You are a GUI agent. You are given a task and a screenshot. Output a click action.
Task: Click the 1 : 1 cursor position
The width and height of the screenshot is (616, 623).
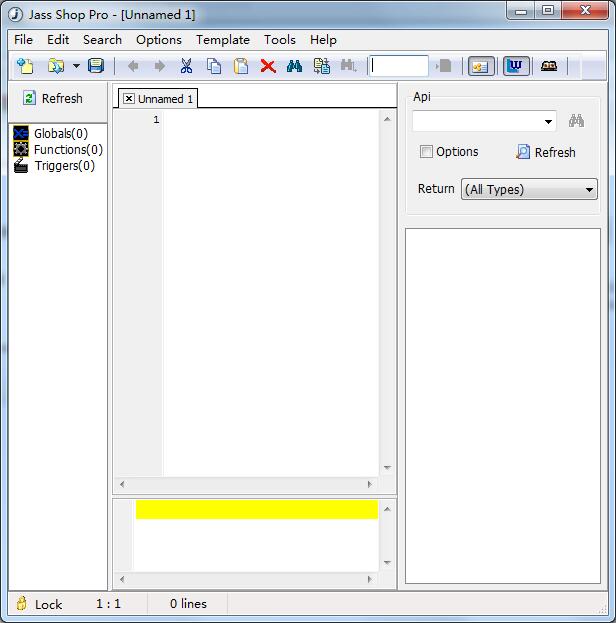[108, 604]
